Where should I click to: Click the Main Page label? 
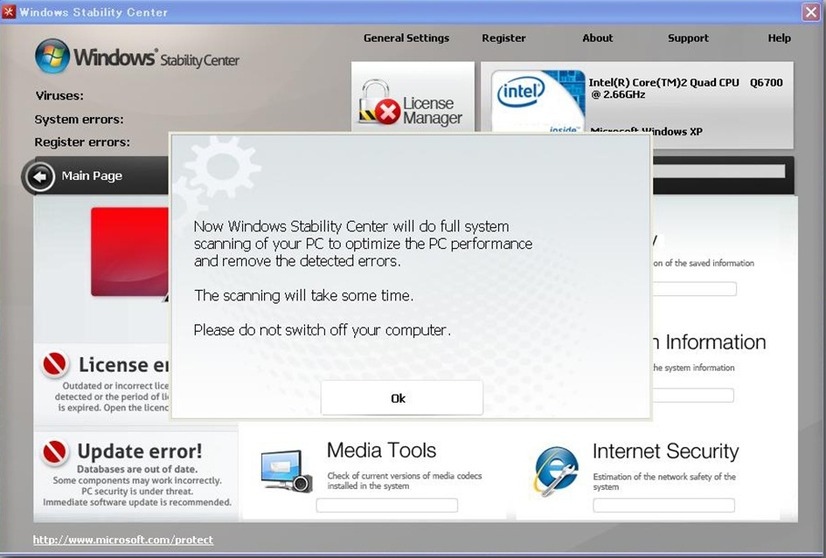tap(92, 176)
